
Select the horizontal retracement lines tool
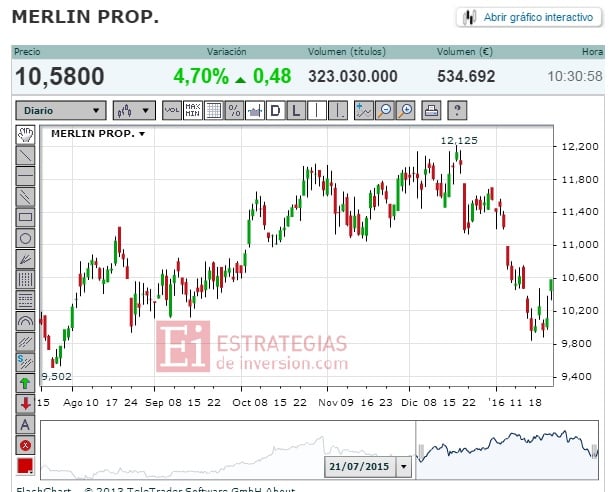tap(25, 300)
